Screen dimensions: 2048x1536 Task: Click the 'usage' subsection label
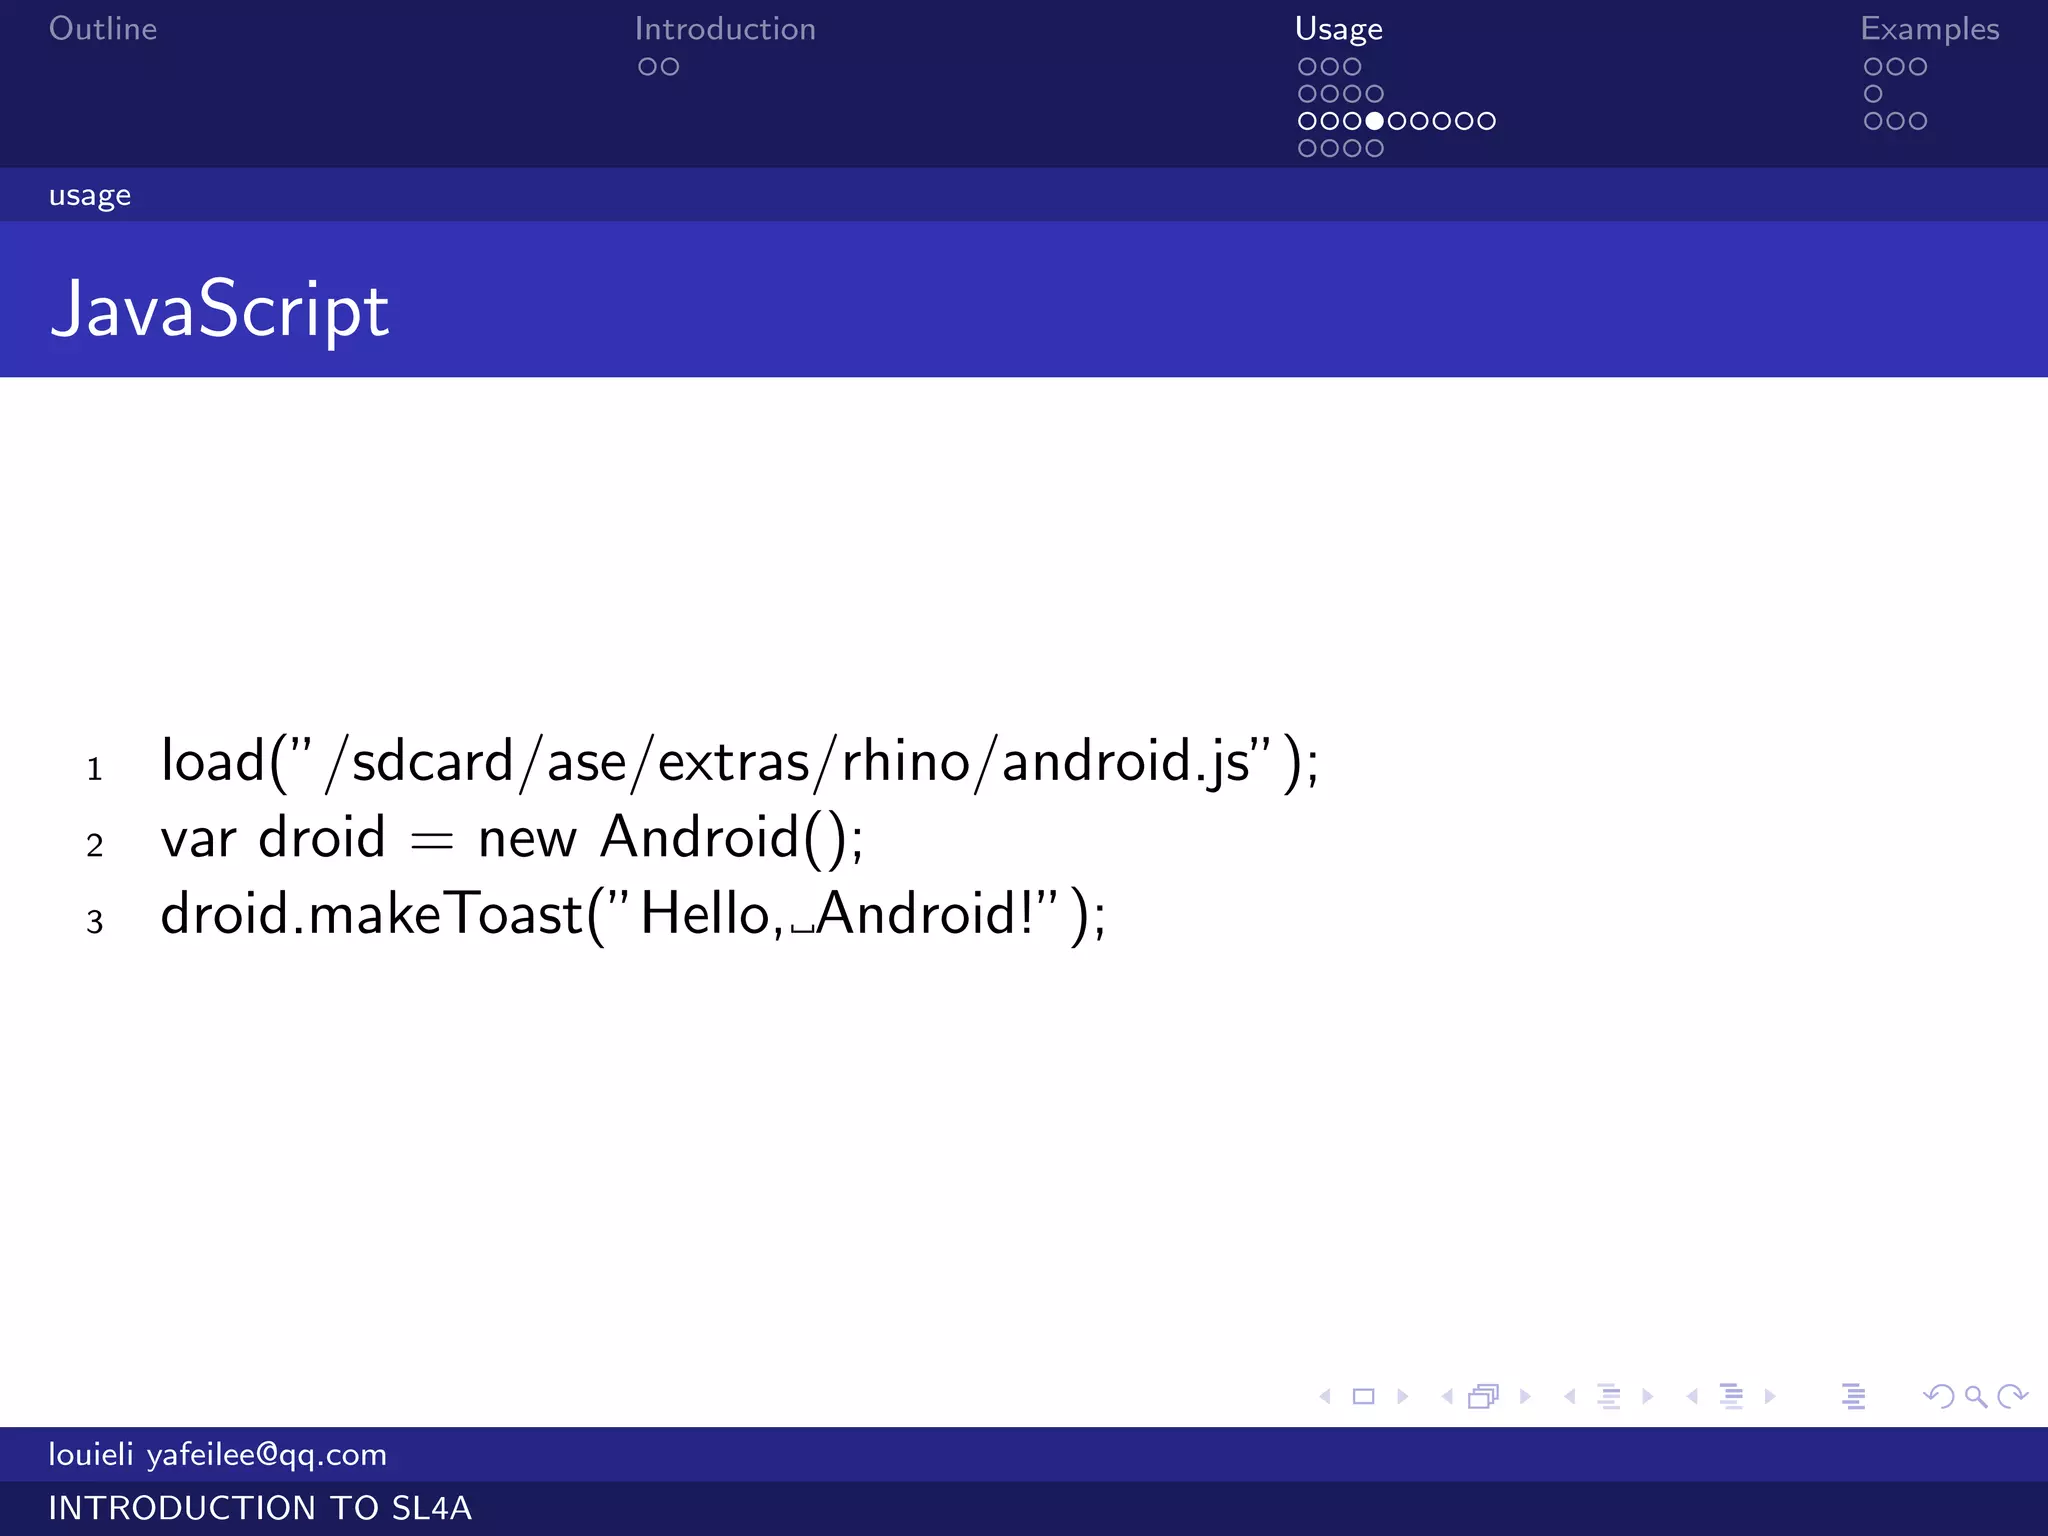[x=90, y=195]
